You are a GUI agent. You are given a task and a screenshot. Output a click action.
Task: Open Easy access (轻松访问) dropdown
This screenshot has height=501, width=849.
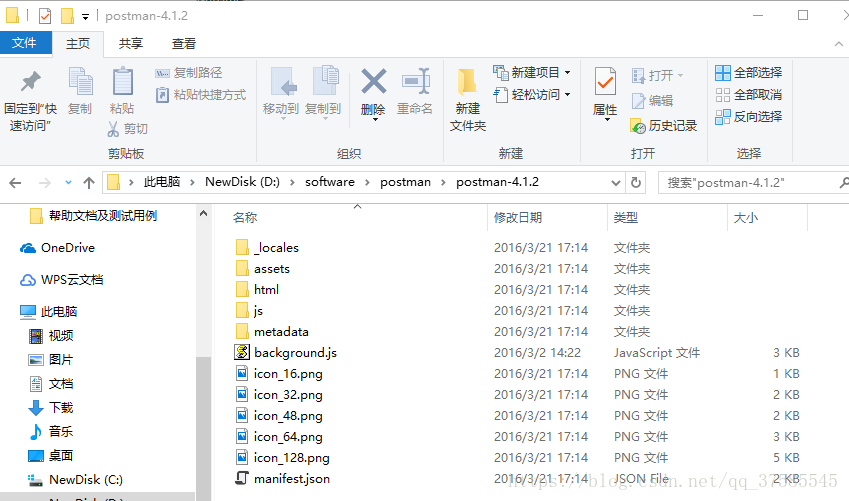(x=532, y=94)
